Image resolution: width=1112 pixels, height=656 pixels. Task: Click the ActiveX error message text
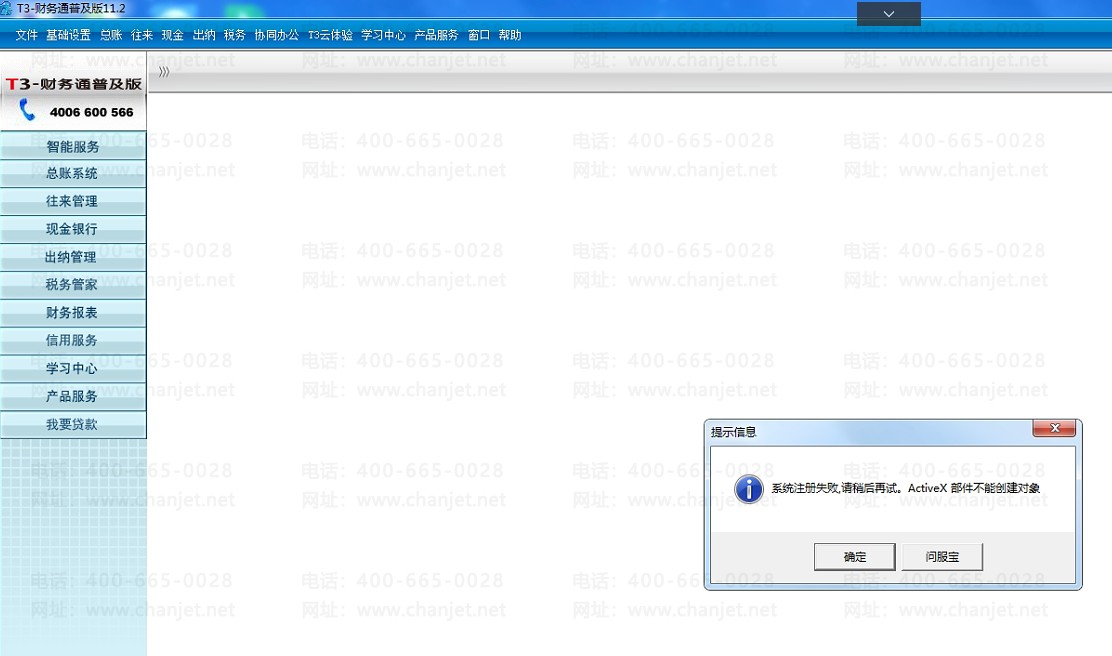[906, 488]
